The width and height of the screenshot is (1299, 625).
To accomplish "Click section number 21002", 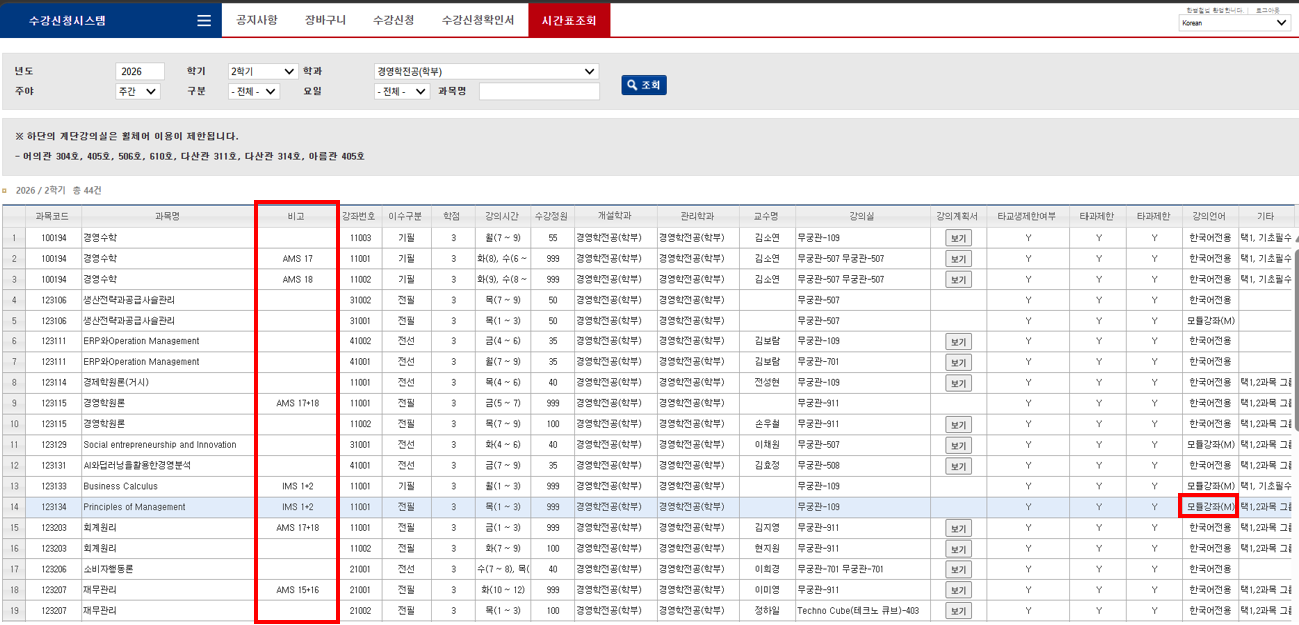I will (x=360, y=611).
